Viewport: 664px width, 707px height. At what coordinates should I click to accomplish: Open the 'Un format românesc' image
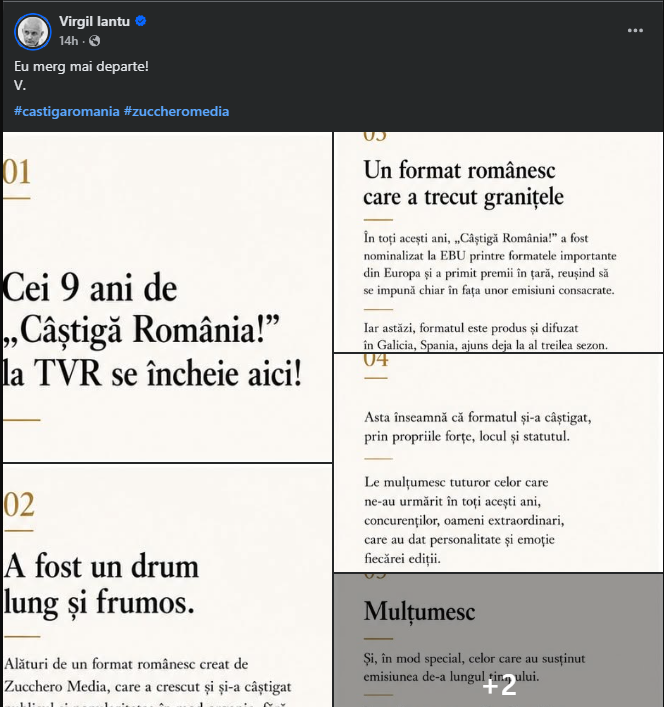pyautogui.click(x=498, y=242)
